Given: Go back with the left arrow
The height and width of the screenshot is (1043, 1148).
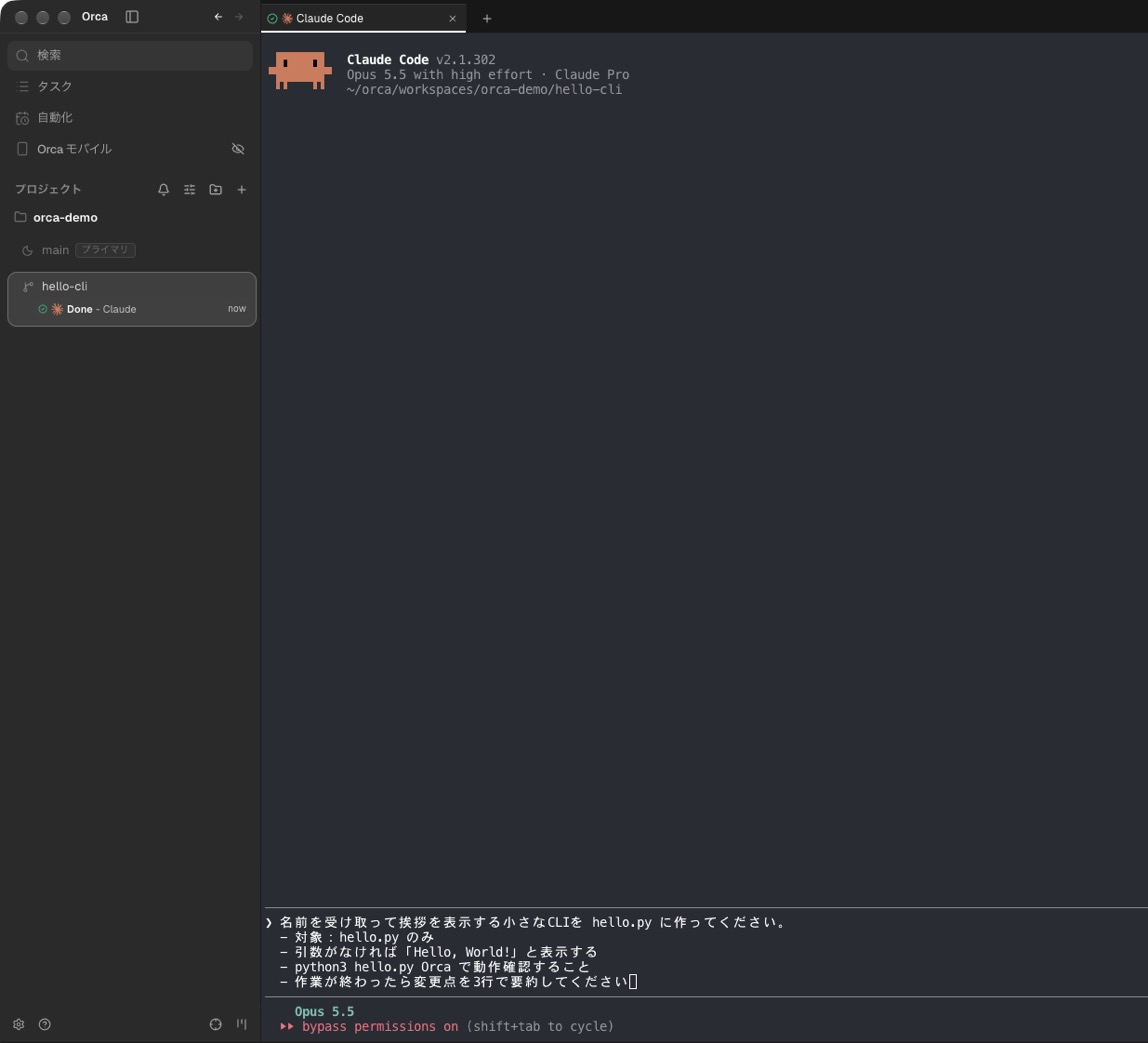Looking at the screenshot, I should [x=218, y=17].
